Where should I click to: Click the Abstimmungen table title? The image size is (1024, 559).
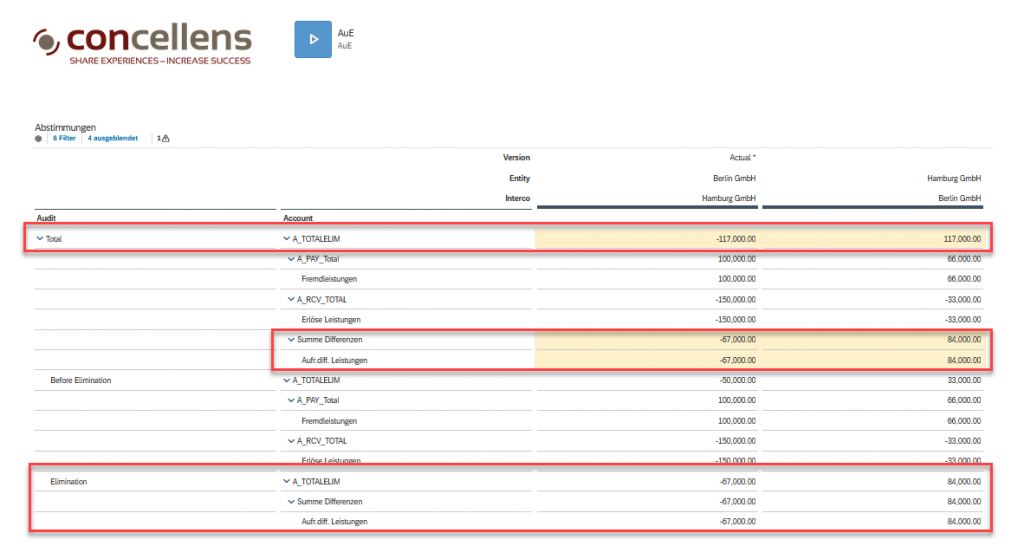pos(65,127)
